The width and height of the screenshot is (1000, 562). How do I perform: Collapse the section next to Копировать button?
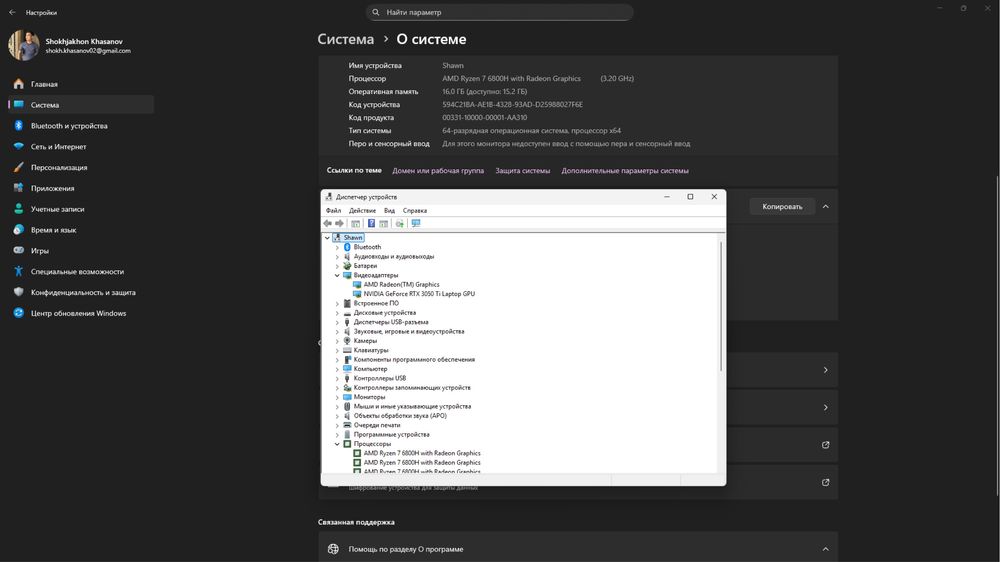tap(825, 207)
